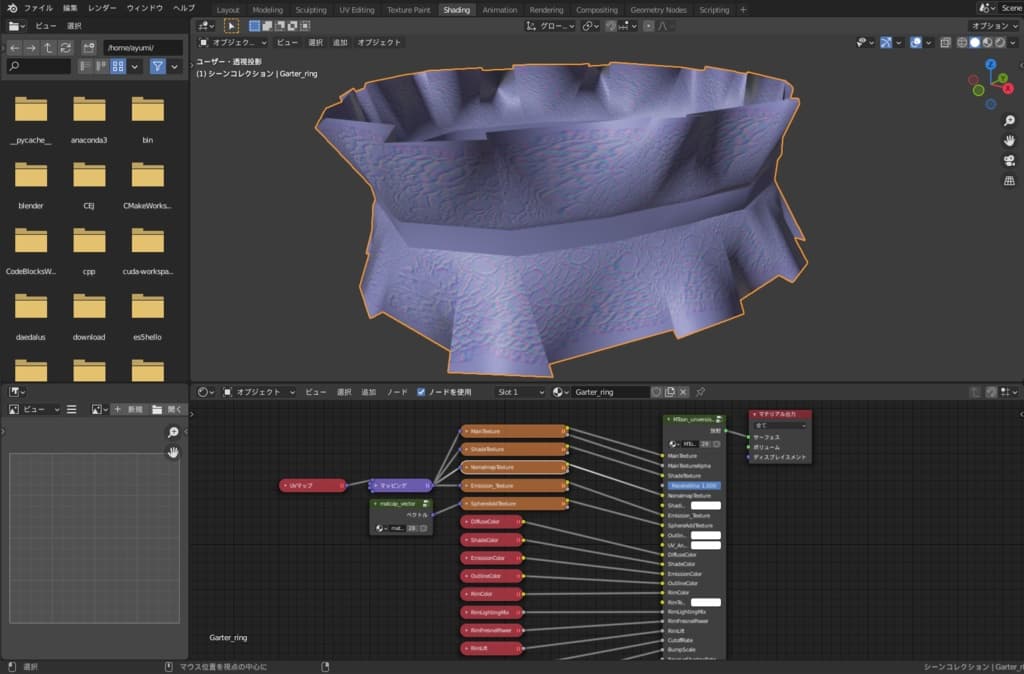Viewport: 1024px width, 674px height.
Task: Select the tweak select tool icon
Action: tap(231, 26)
